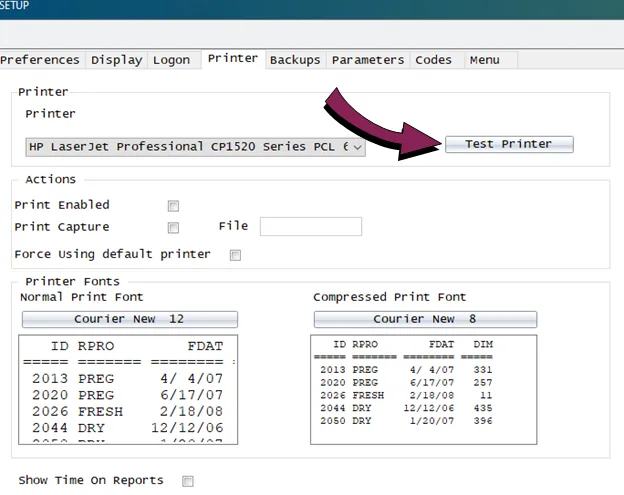Viewport: 624px width, 495px height.
Task: Open the Preferences tab
Action: pyautogui.click(x=40, y=60)
